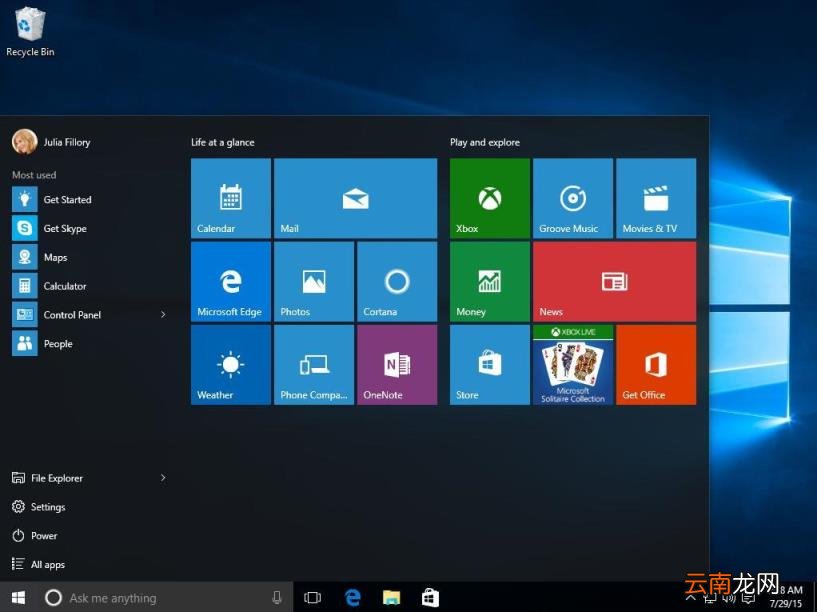Open the Store tile
This screenshot has height=612, width=817.
click(x=490, y=365)
